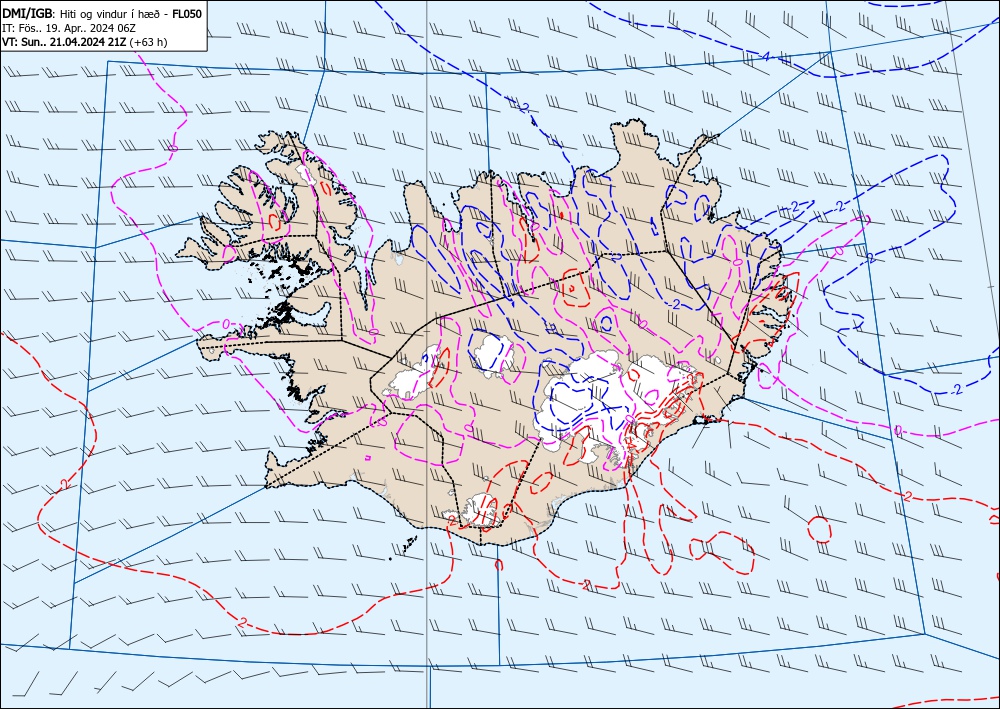The image size is (1000, 709).
Task: Click the "-4" blue isotherm contour label
Action: (x=764, y=58)
